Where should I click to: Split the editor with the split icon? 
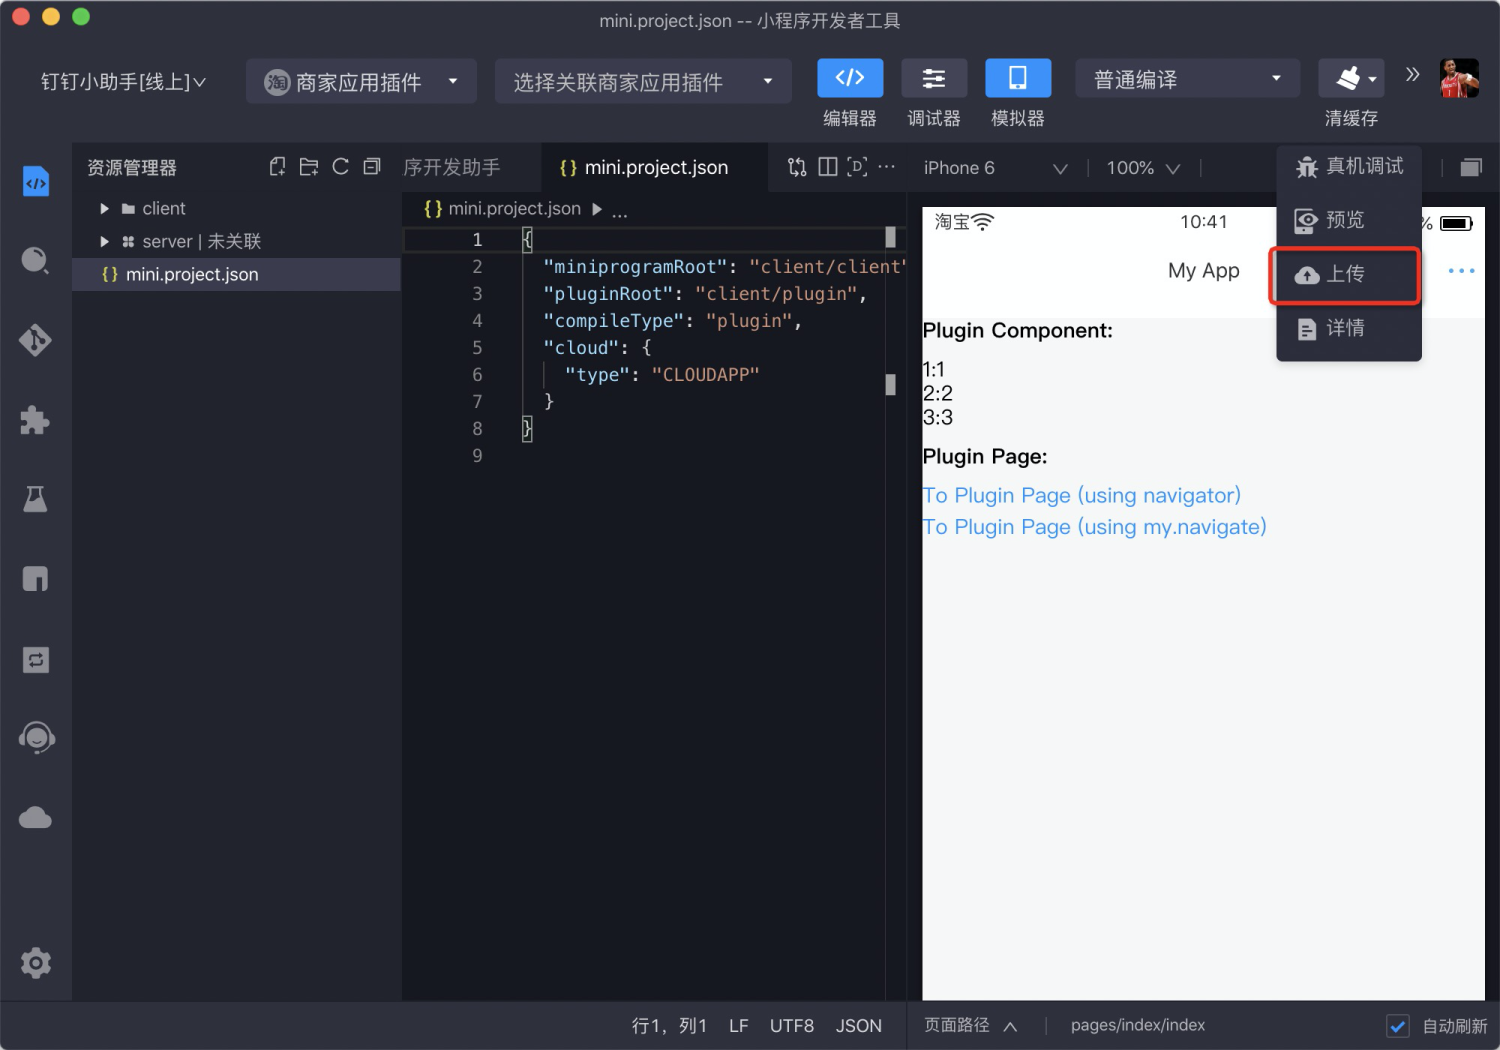(x=828, y=167)
